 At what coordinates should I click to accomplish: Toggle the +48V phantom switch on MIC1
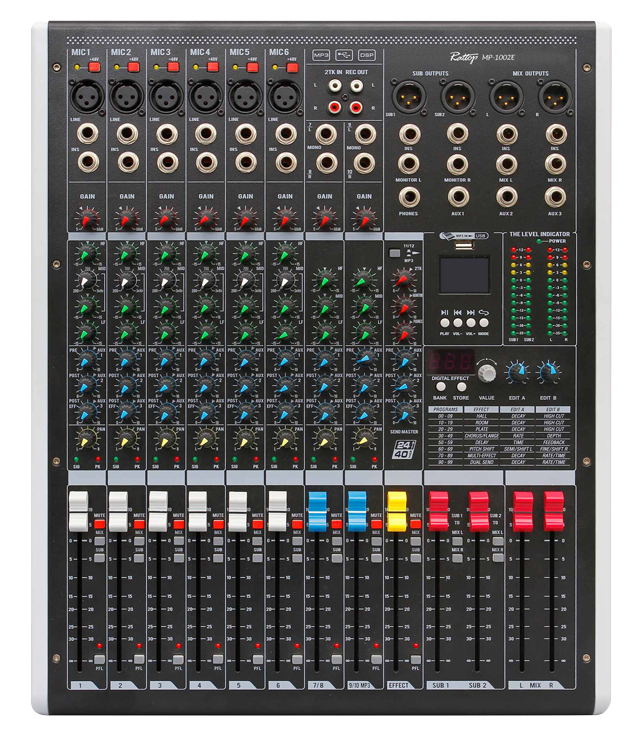[x=94, y=67]
